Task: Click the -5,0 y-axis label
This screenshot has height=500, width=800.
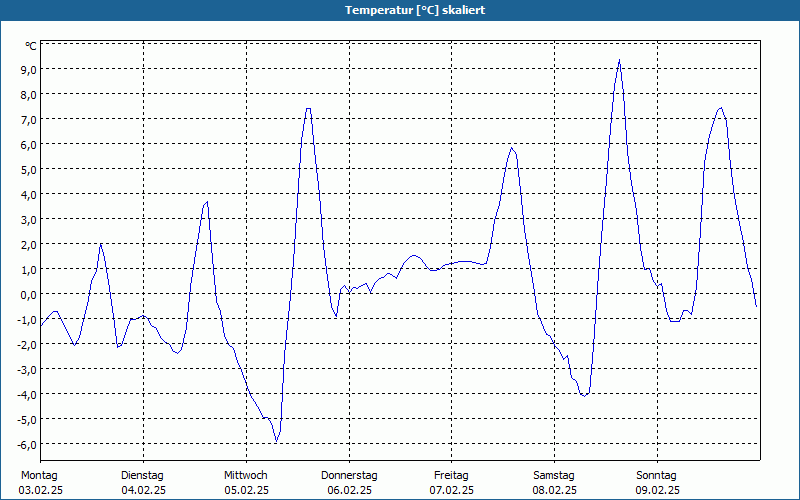Action: tap(27, 419)
